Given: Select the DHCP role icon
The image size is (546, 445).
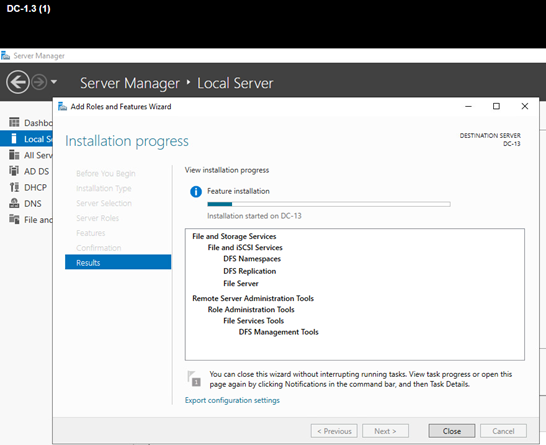Looking at the screenshot, I should click(14, 187).
